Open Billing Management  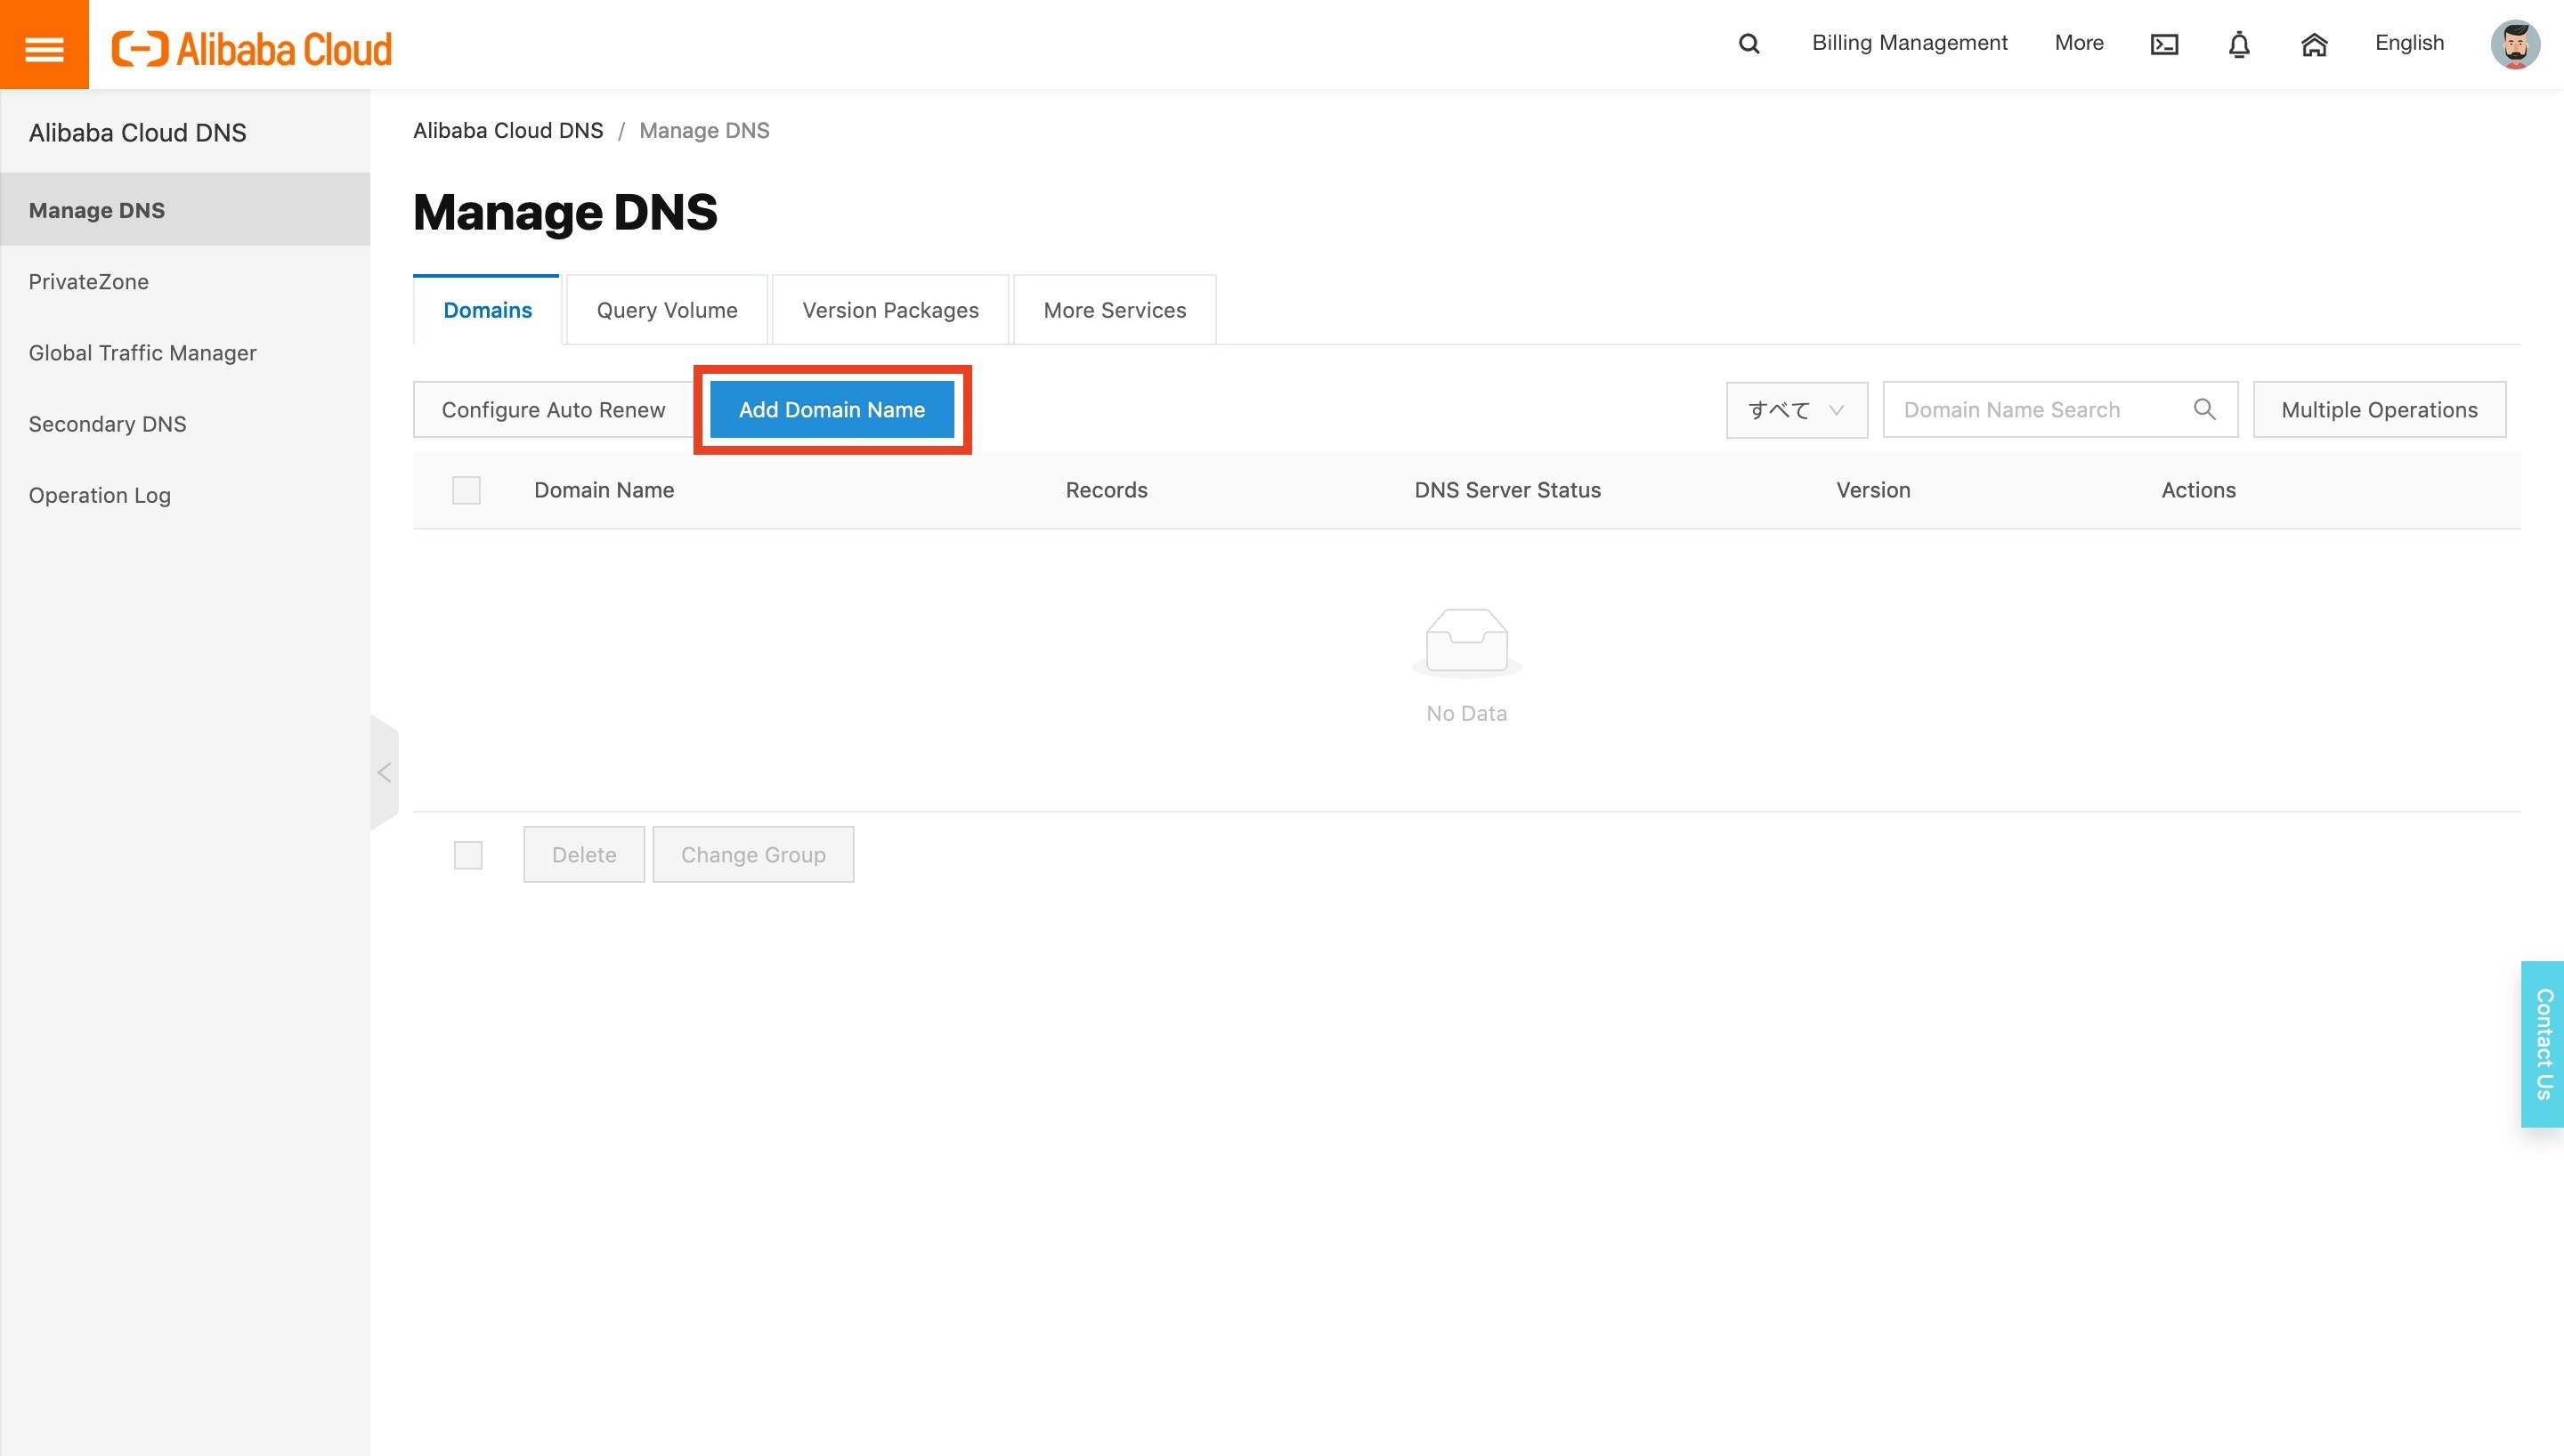tap(1909, 43)
